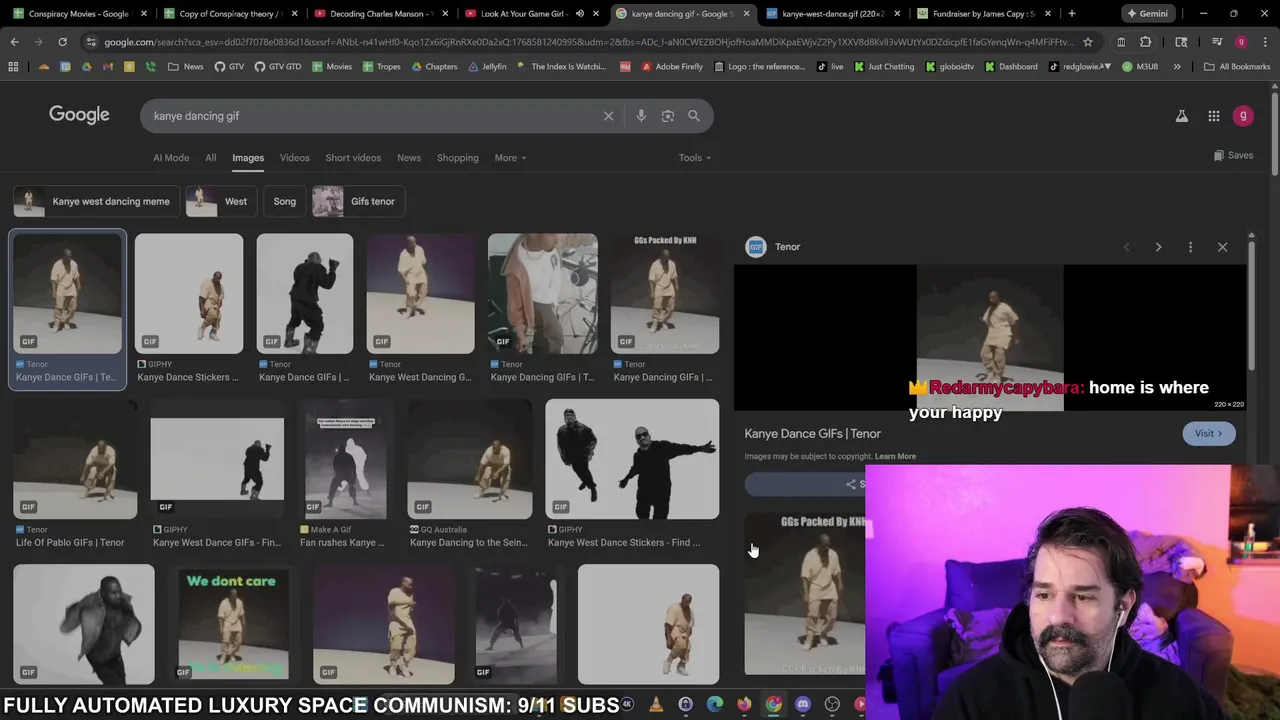1280x720 pixels.
Task: Switch to Shopping results tab
Action: (x=458, y=158)
